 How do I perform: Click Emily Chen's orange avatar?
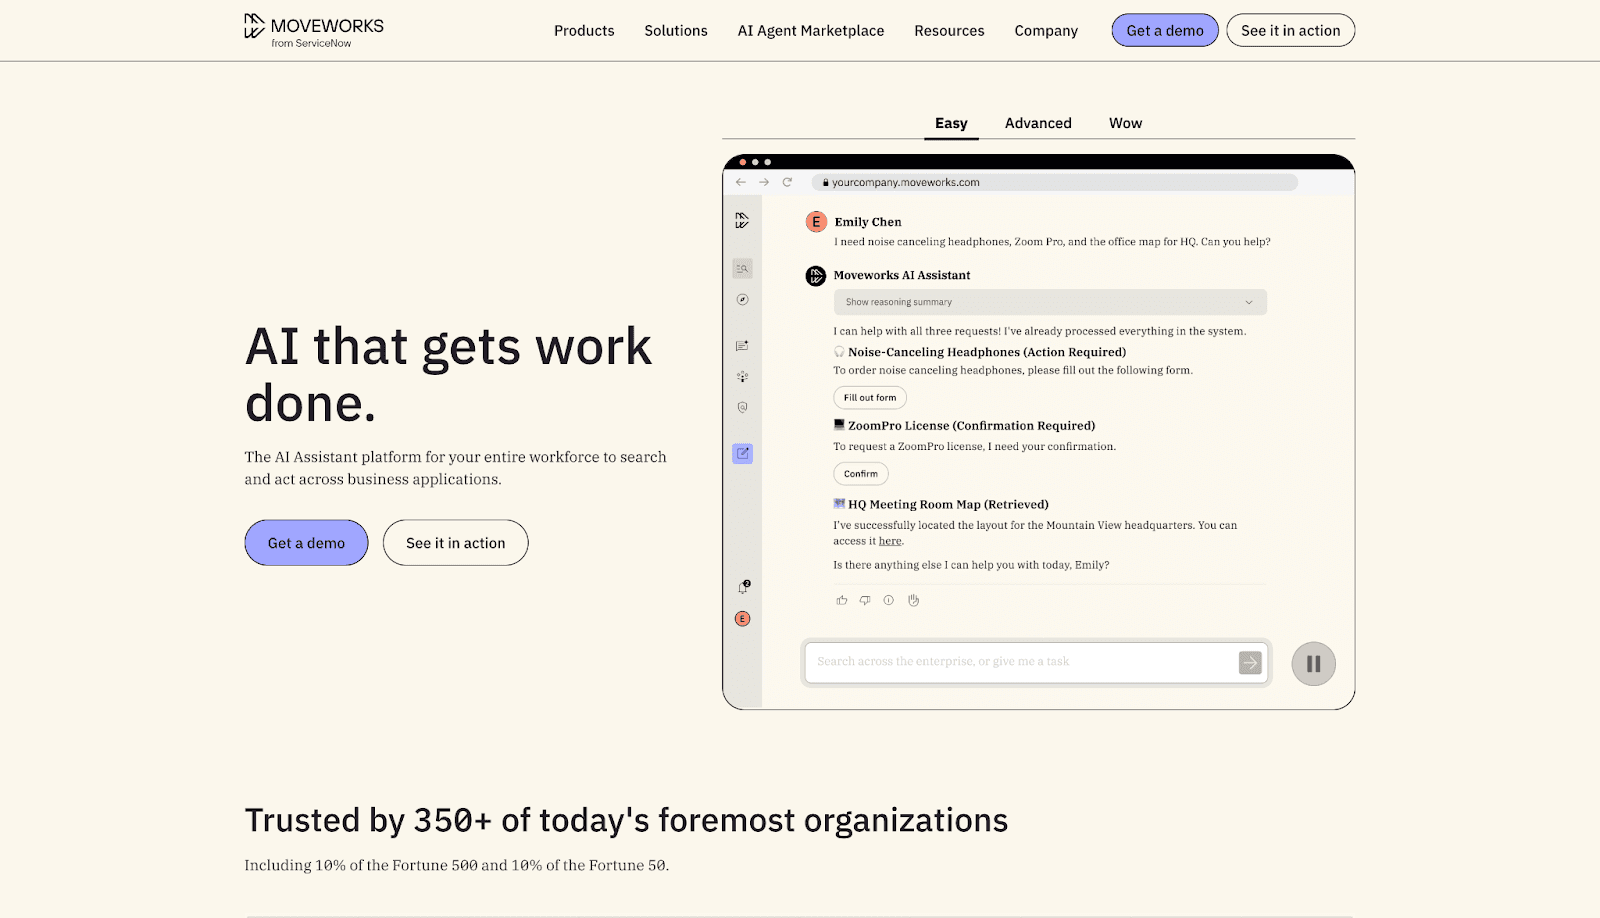pos(816,222)
